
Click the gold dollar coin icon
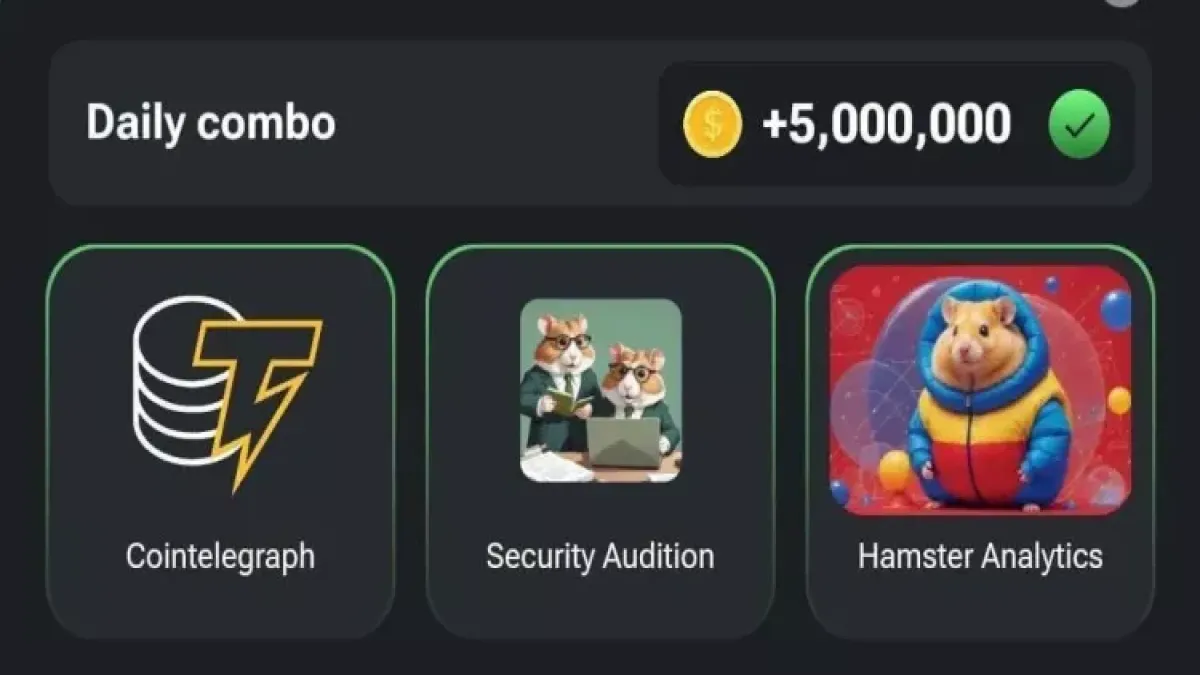coord(712,125)
